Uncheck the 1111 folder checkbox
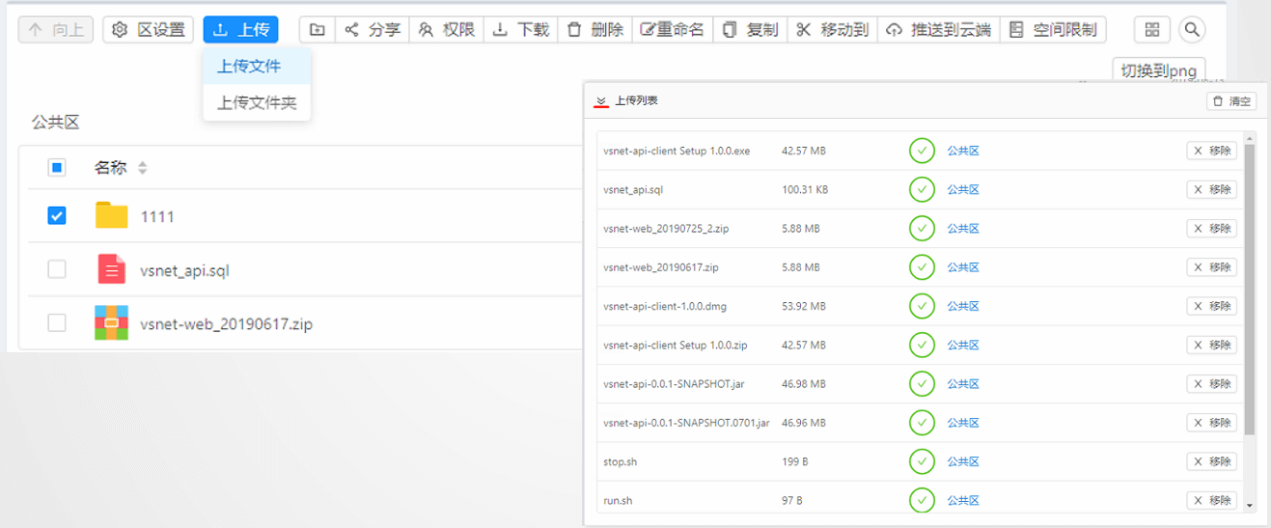Screen dimensions: 1271x528 [x=57, y=216]
